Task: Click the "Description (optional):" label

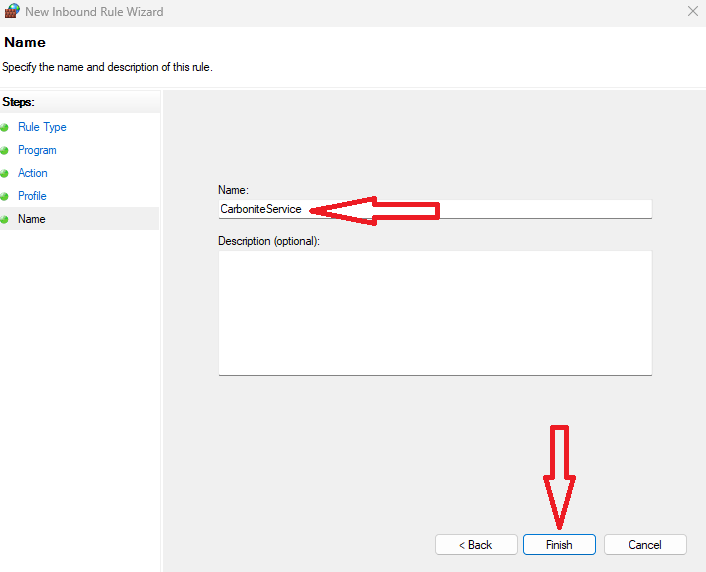Action: point(268,241)
